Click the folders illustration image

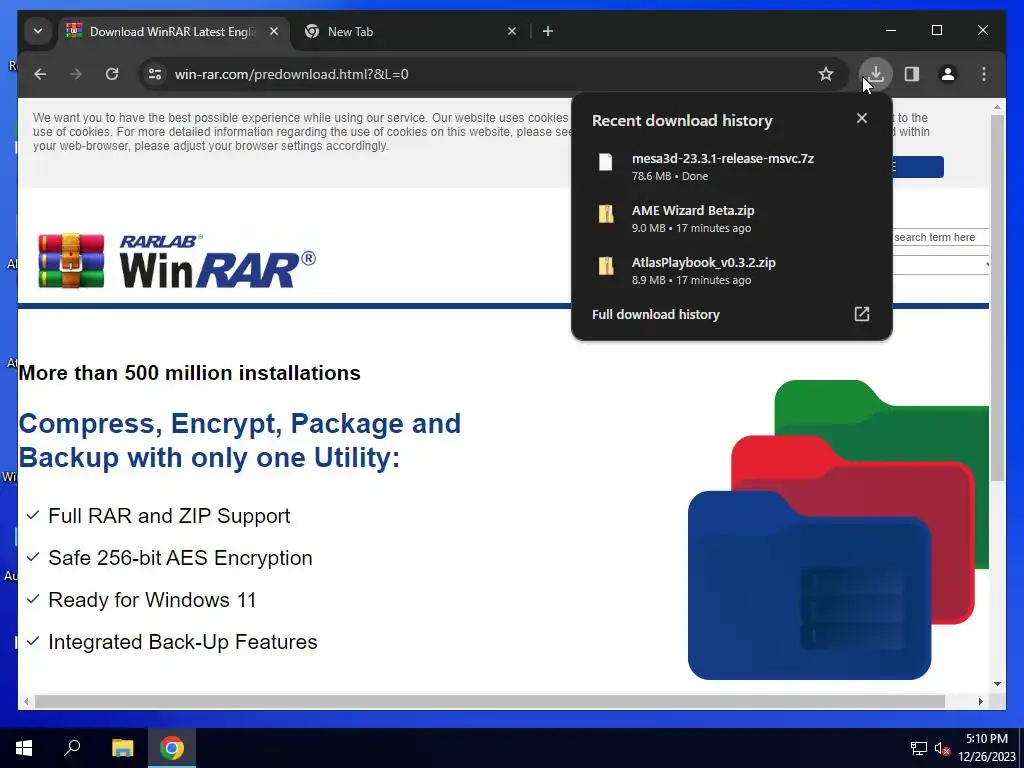[x=839, y=530]
